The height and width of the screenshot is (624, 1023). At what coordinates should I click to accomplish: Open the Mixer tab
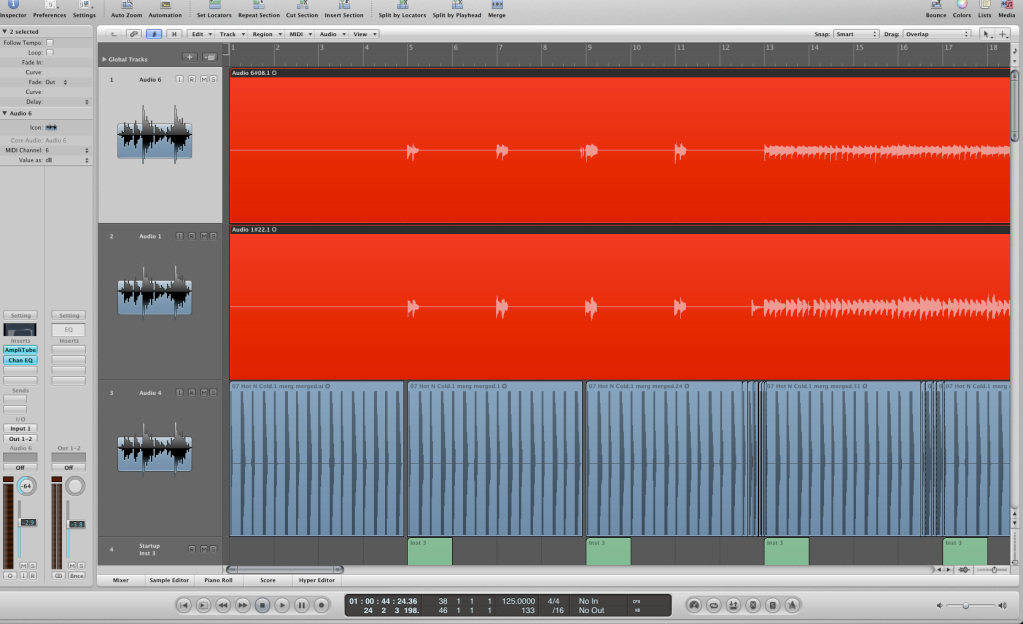pos(121,580)
